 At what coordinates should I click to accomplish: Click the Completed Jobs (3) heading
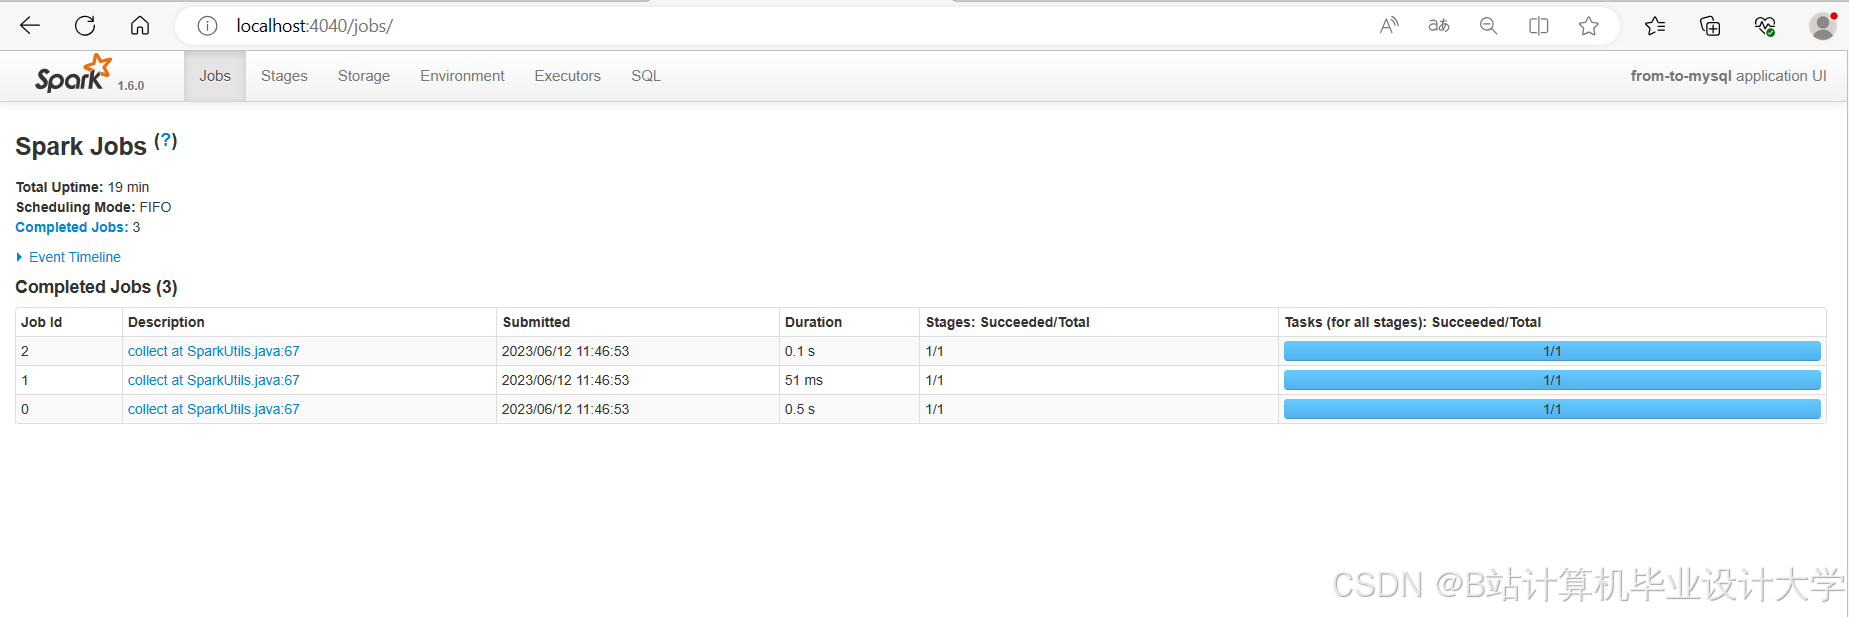click(x=96, y=287)
